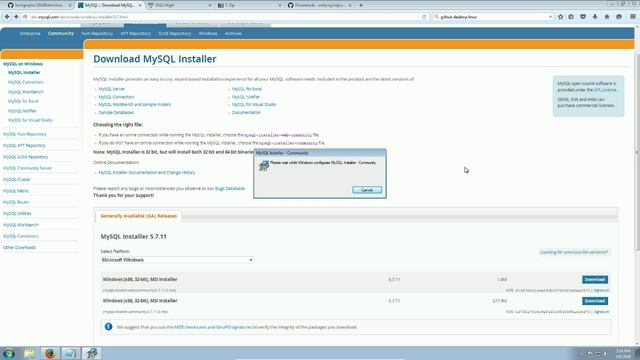
Task: Click the network icon in system tray
Action: tap(598, 354)
